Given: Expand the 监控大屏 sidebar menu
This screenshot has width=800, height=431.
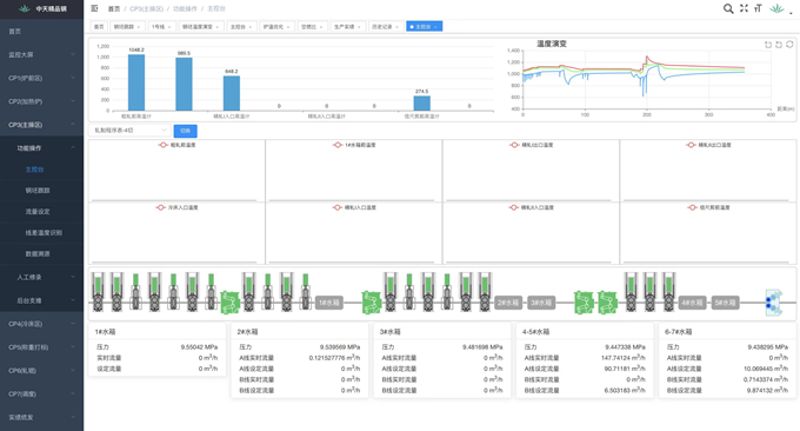Looking at the screenshot, I should 42,55.
